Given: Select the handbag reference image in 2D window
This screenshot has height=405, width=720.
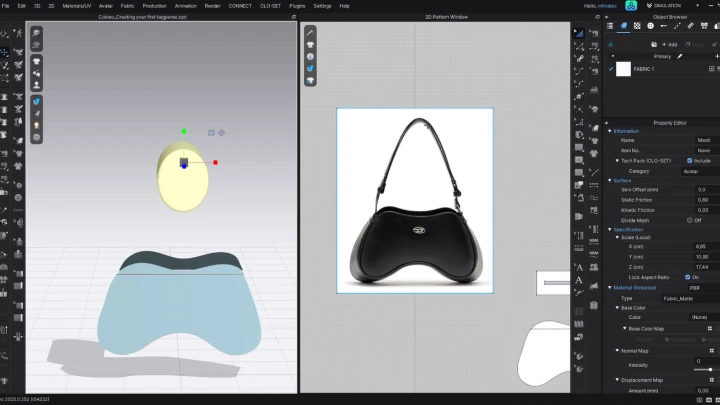Looking at the screenshot, I should (415, 201).
